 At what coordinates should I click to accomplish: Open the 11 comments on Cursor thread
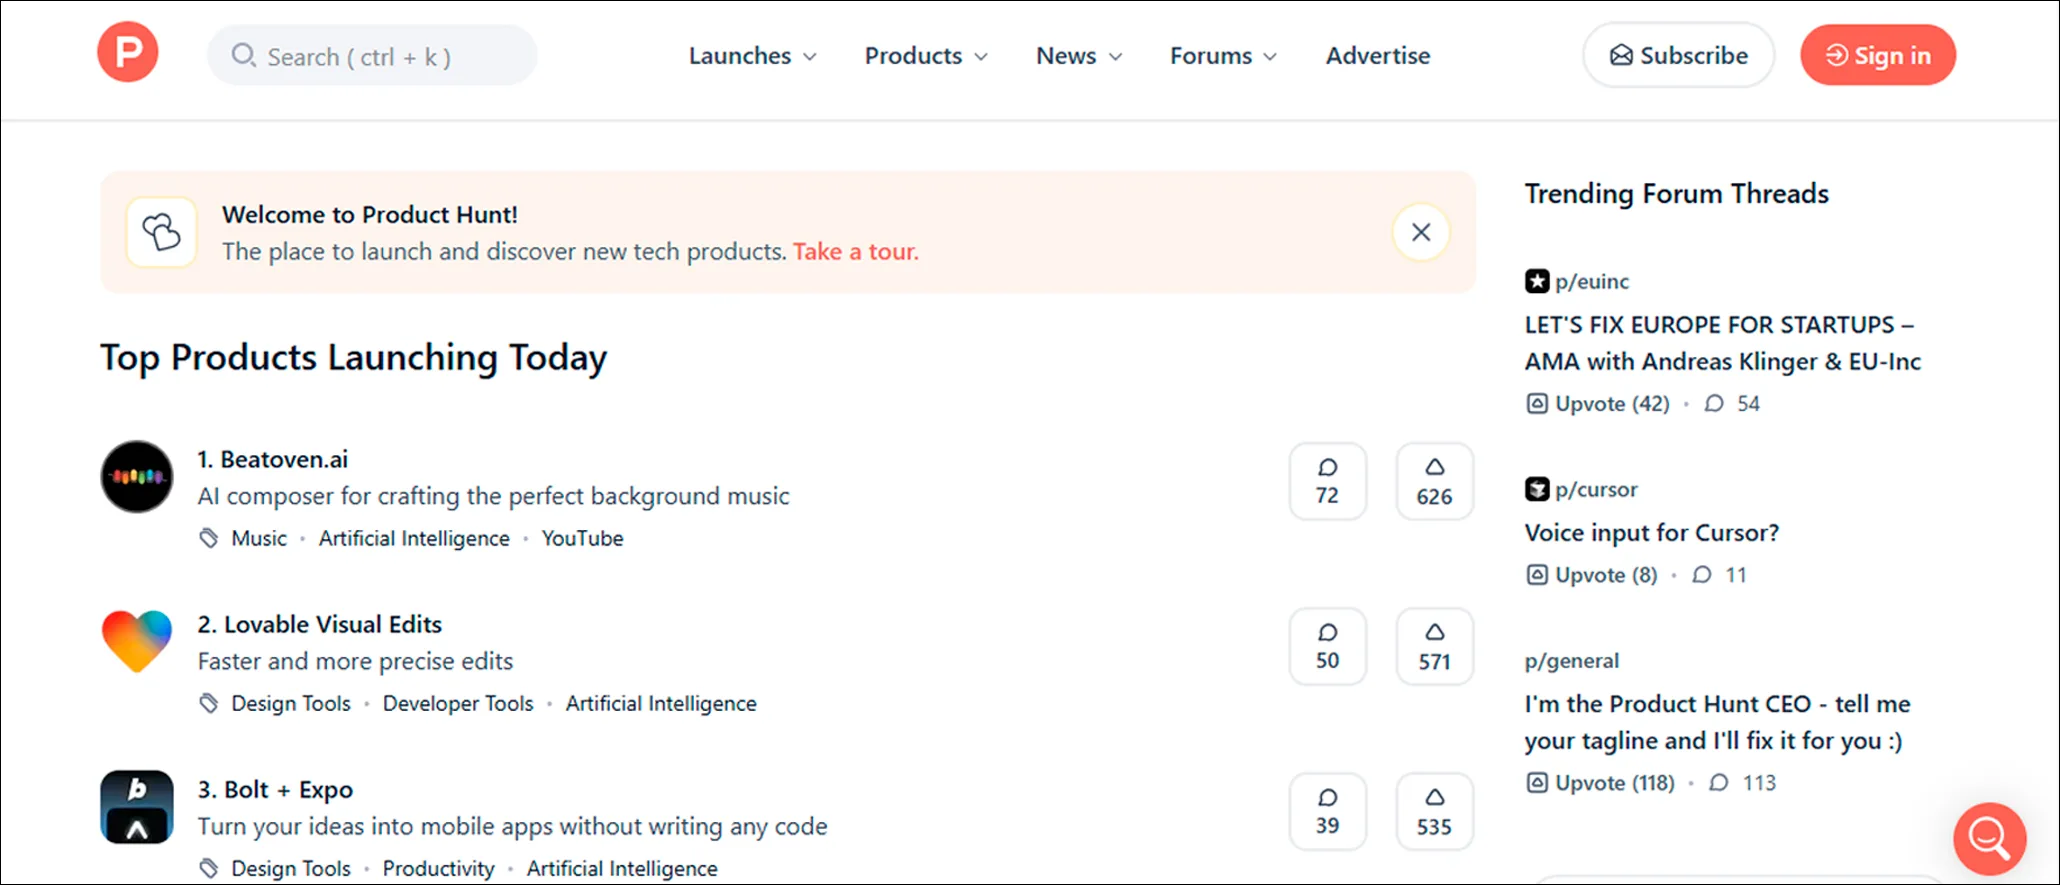(1719, 574)
